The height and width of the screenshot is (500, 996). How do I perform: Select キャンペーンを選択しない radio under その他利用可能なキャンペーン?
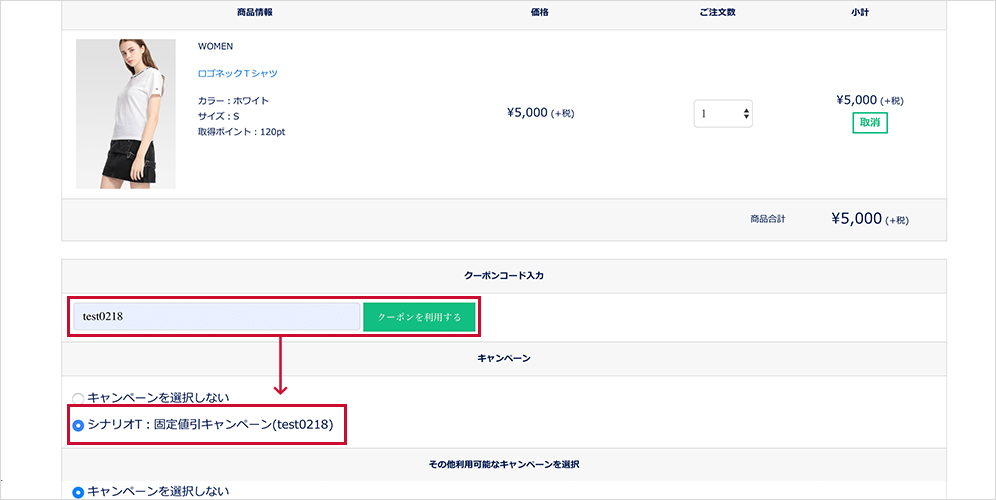[78, 492]
